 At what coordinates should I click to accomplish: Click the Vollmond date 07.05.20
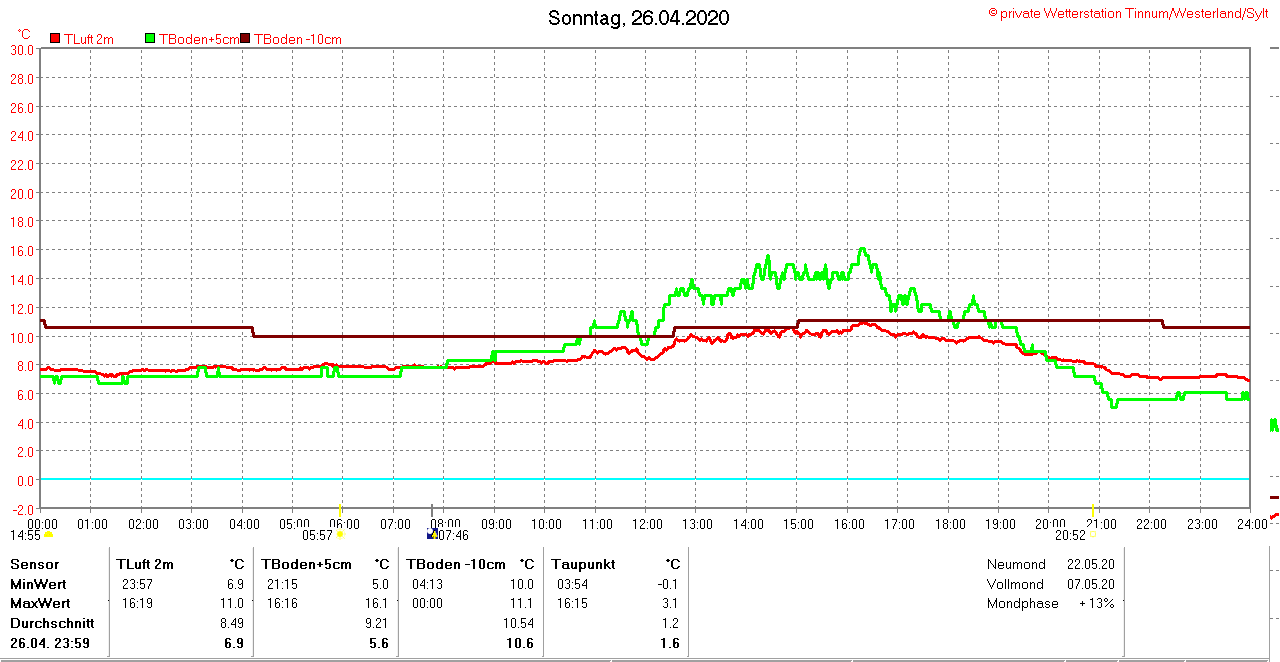pyautogui.click(x=1089, y=584)
